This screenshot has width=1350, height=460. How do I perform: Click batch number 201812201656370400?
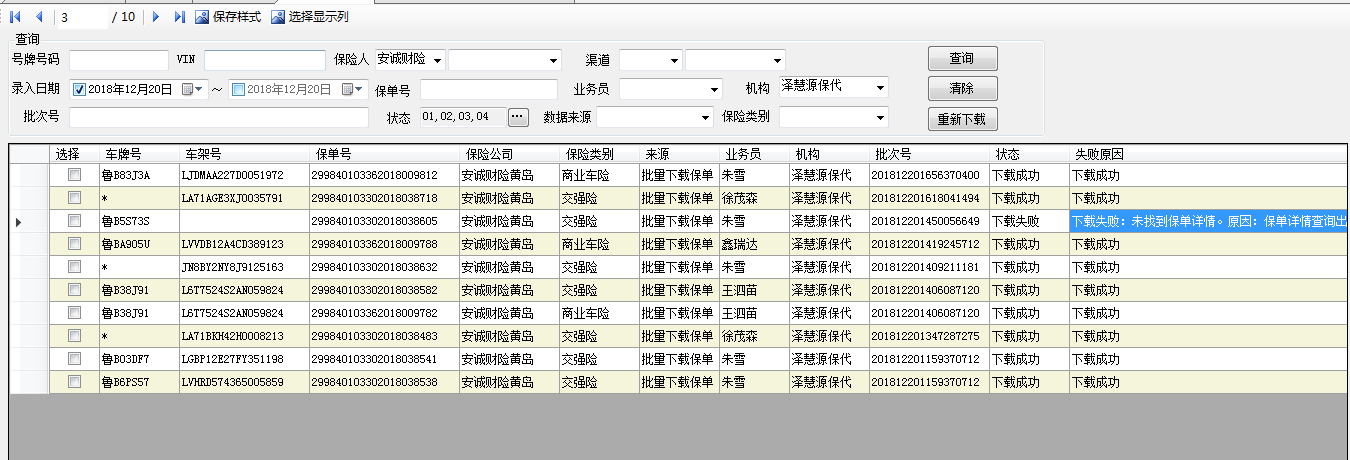tap(929, 175)
